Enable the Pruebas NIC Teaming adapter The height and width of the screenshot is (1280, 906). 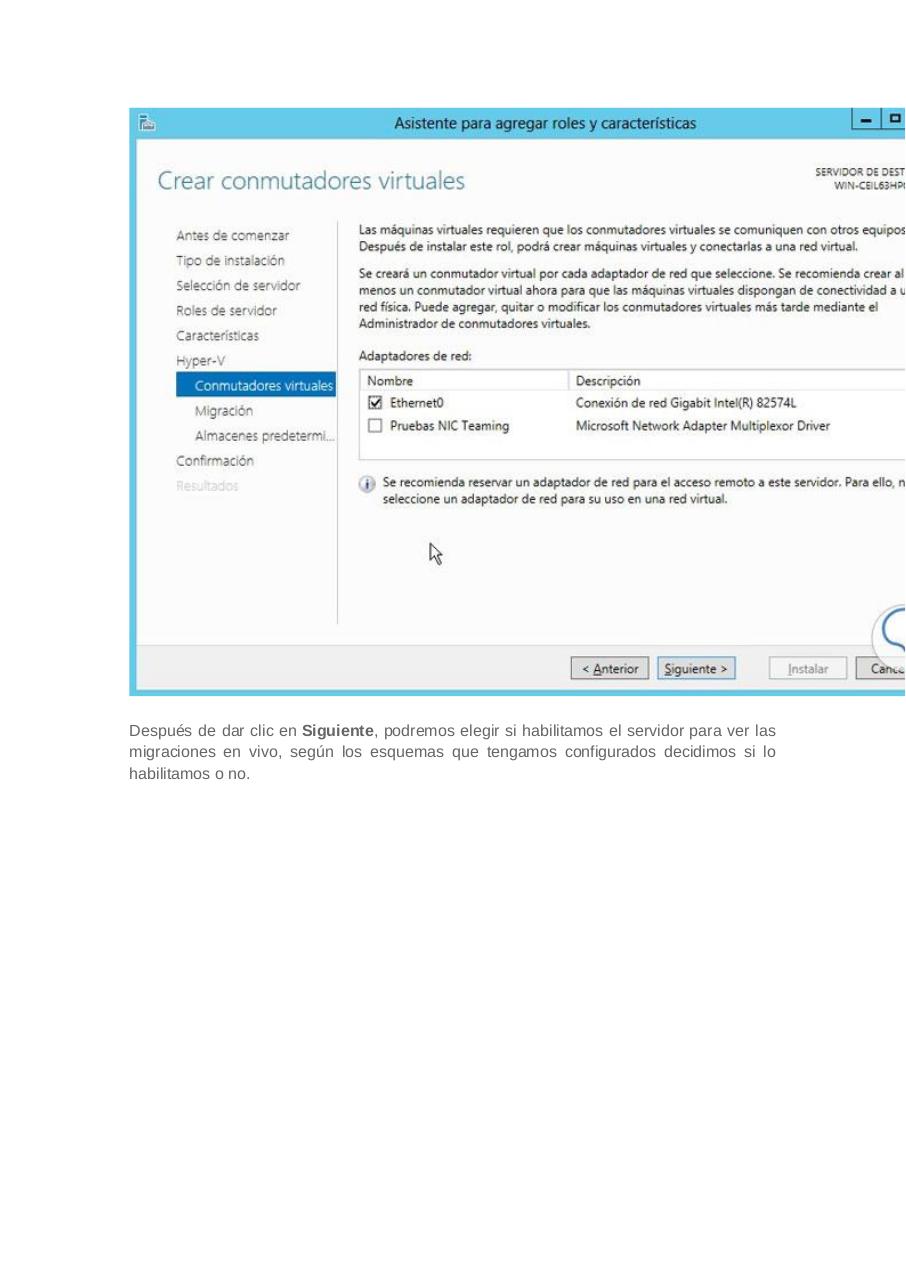[x=374, y=425]
